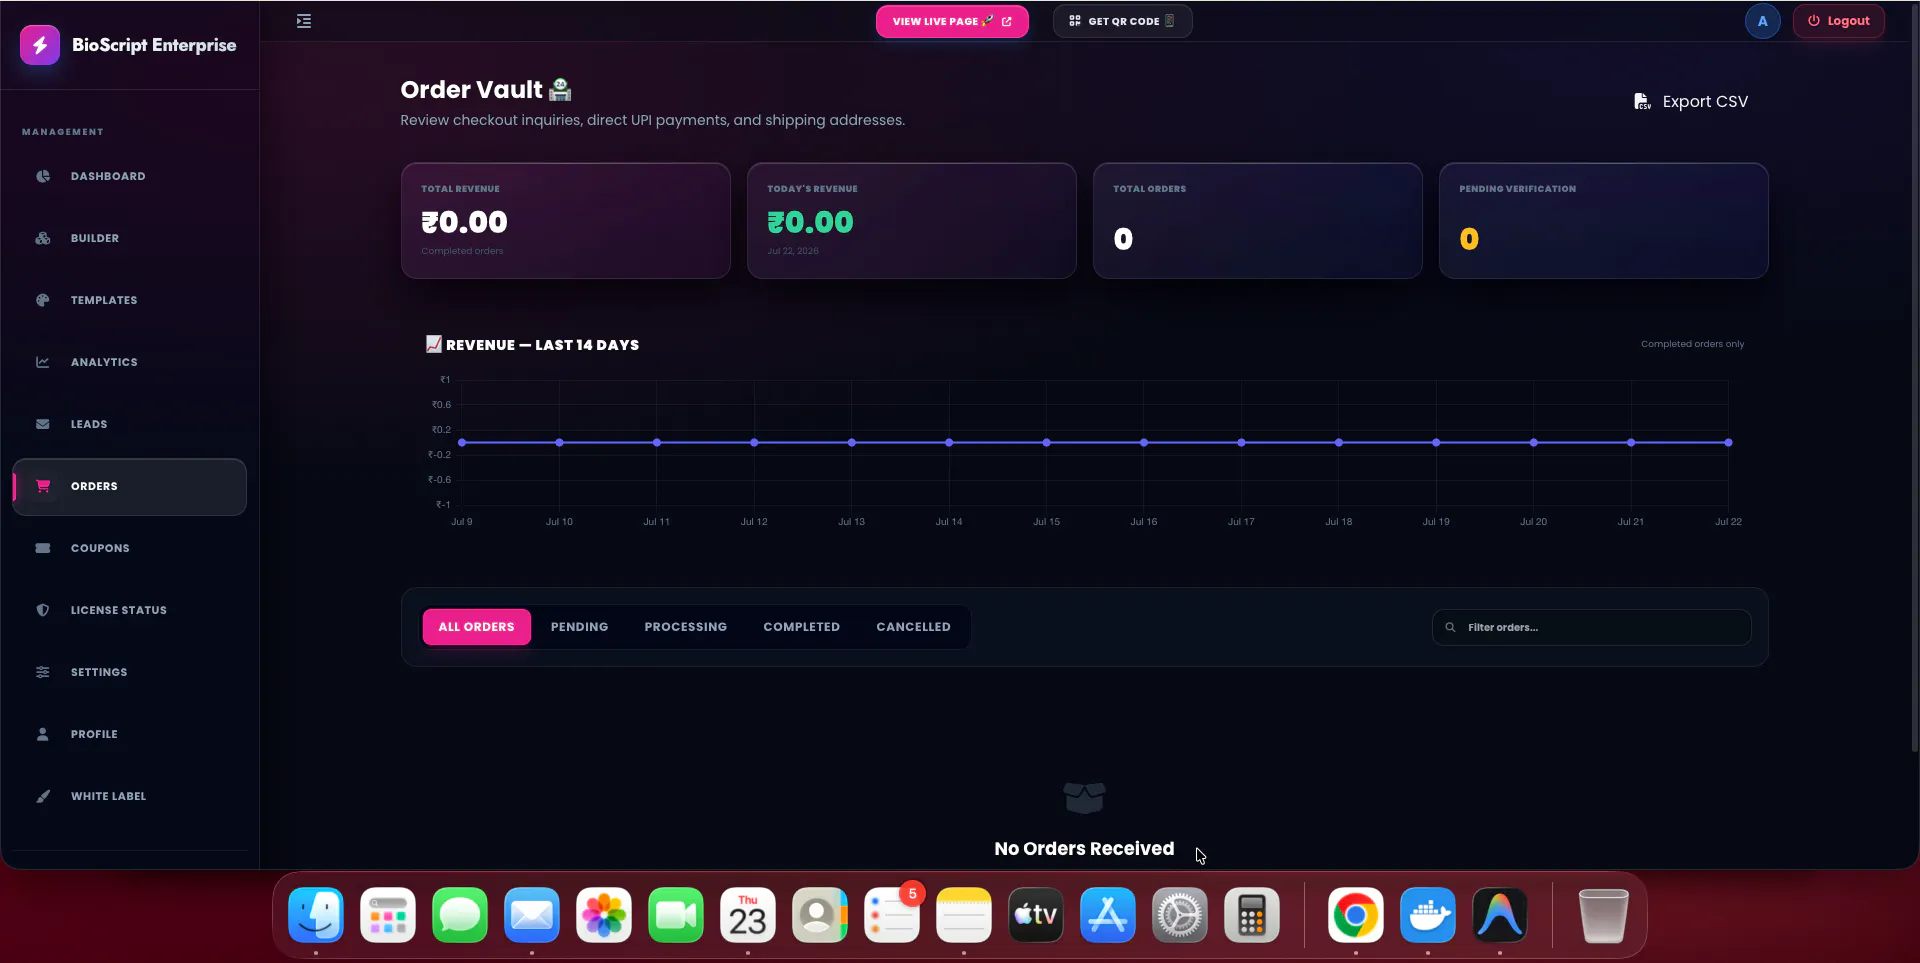Viewport: 1920px width, 963px height.
Task: Open FaceTime from the Dock
Action: point(676,915)
